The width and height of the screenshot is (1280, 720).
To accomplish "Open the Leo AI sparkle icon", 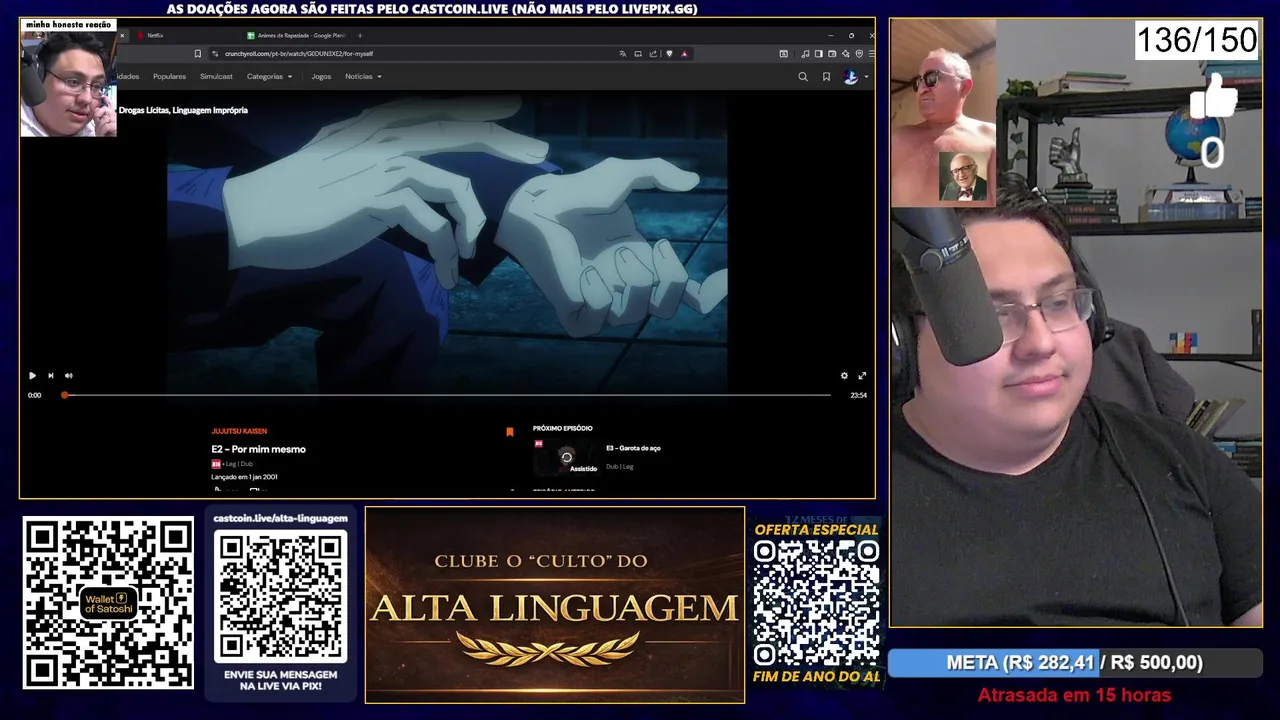I will click(846, 54).
